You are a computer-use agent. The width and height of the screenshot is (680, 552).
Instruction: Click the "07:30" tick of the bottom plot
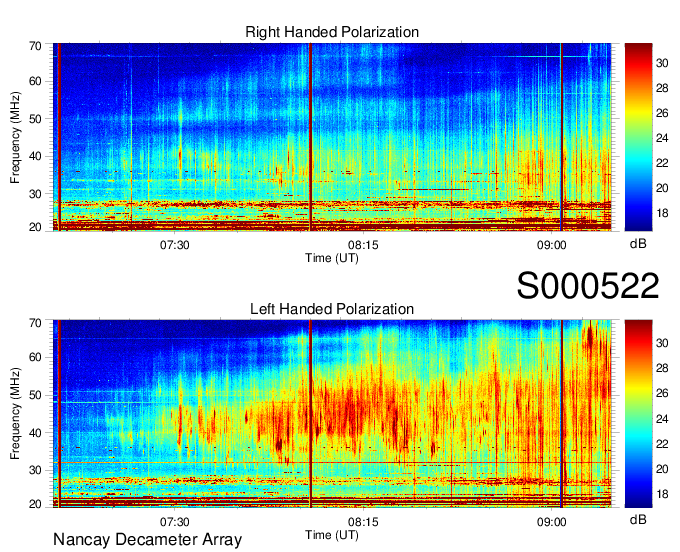click(x=174, y=522)
